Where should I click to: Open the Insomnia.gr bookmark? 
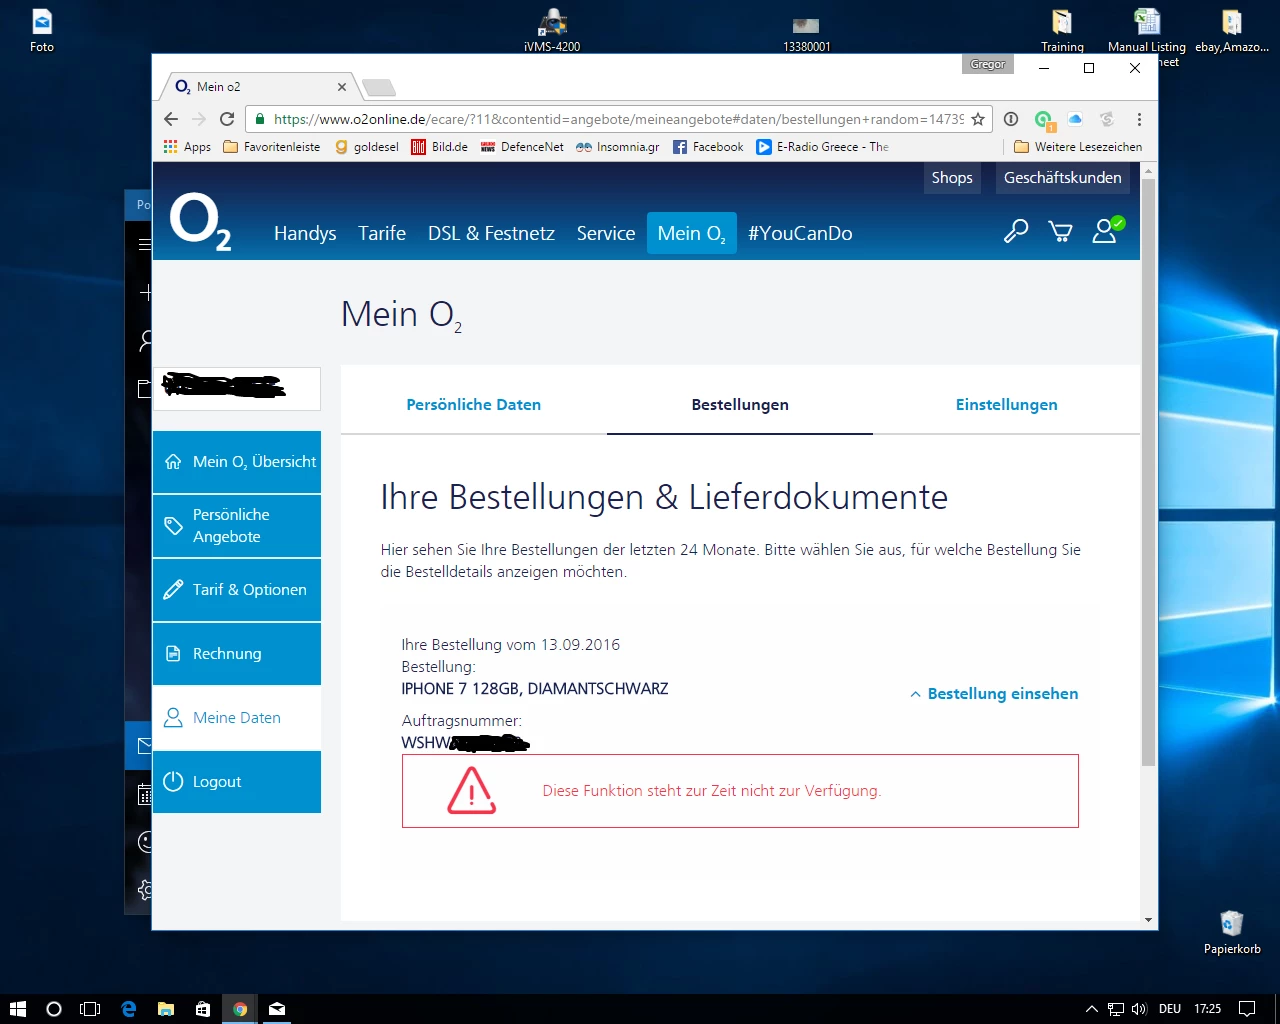618,147
